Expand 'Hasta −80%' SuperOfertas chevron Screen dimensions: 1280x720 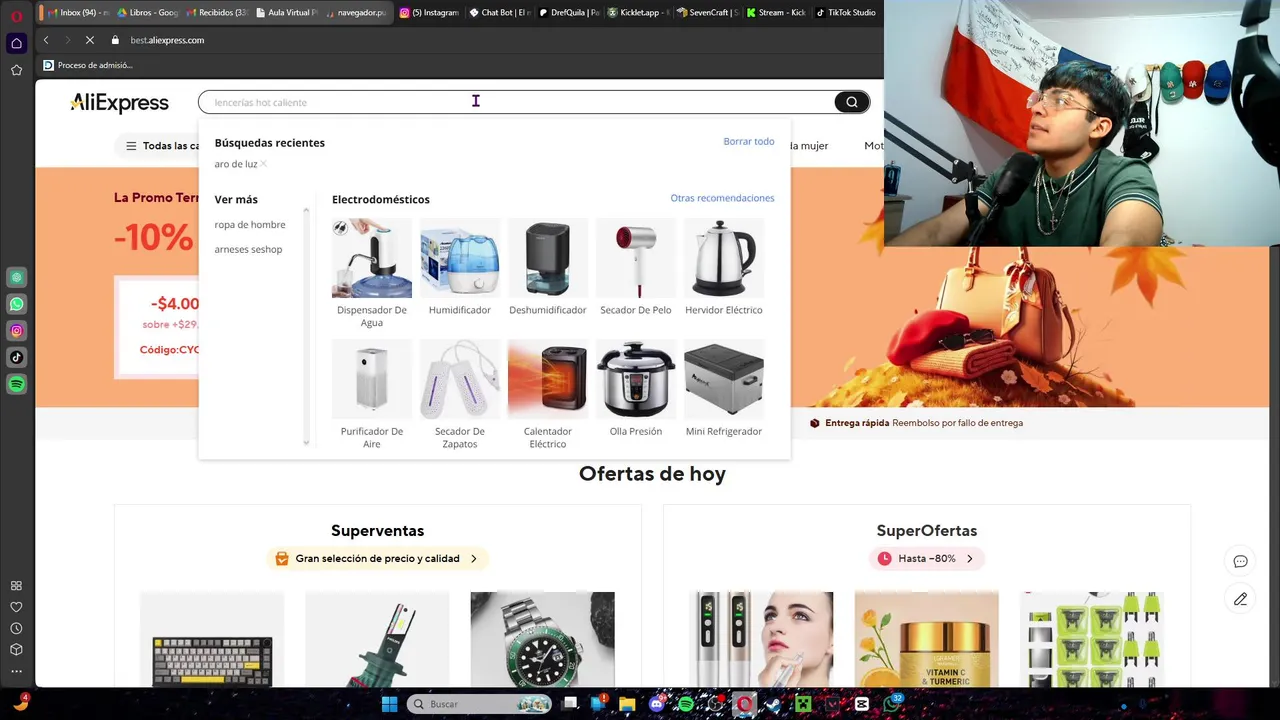point(969,559)
